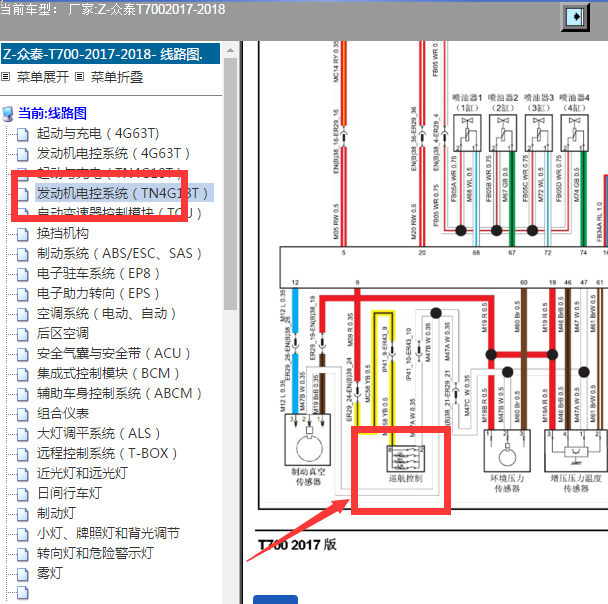Click the blue button below the diagram

coord(275,599)
